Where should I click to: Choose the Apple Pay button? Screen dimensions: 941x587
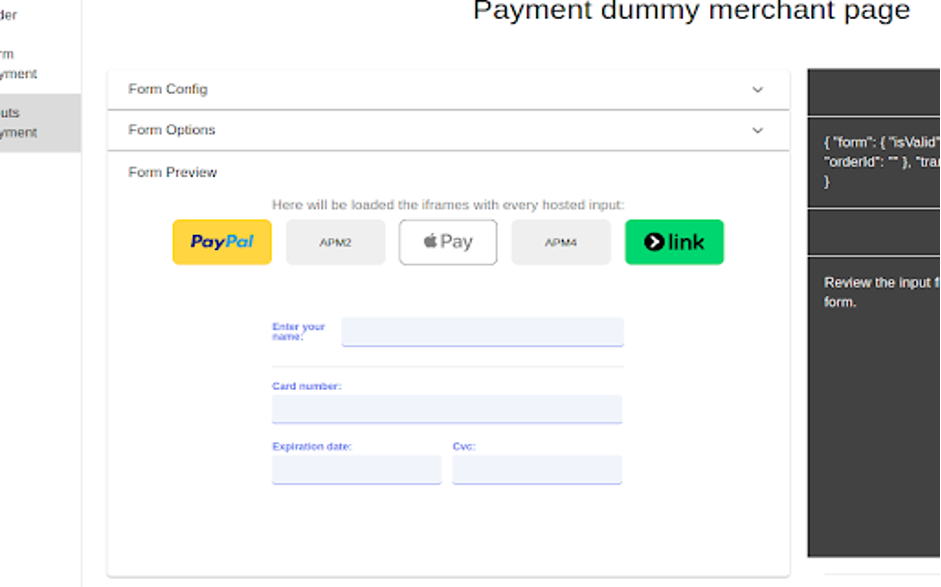pos(448,242)
